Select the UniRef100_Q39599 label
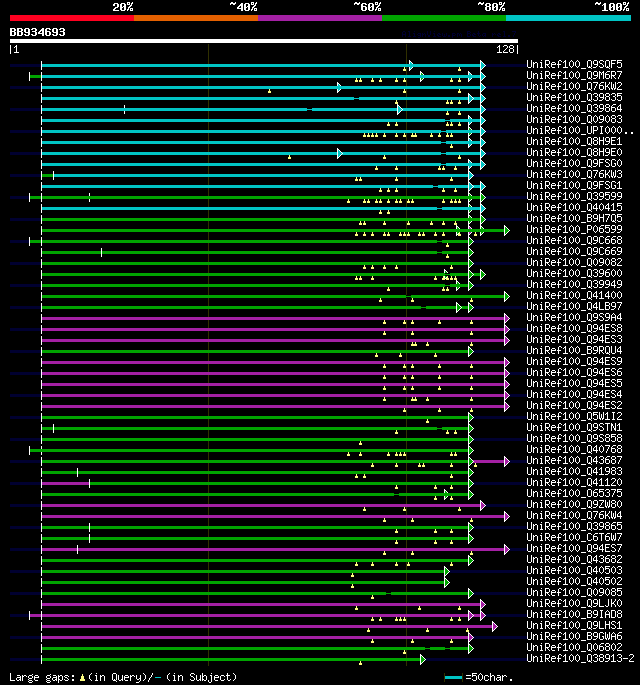This screenshot has width=640, height=685. tap(574, 196)
